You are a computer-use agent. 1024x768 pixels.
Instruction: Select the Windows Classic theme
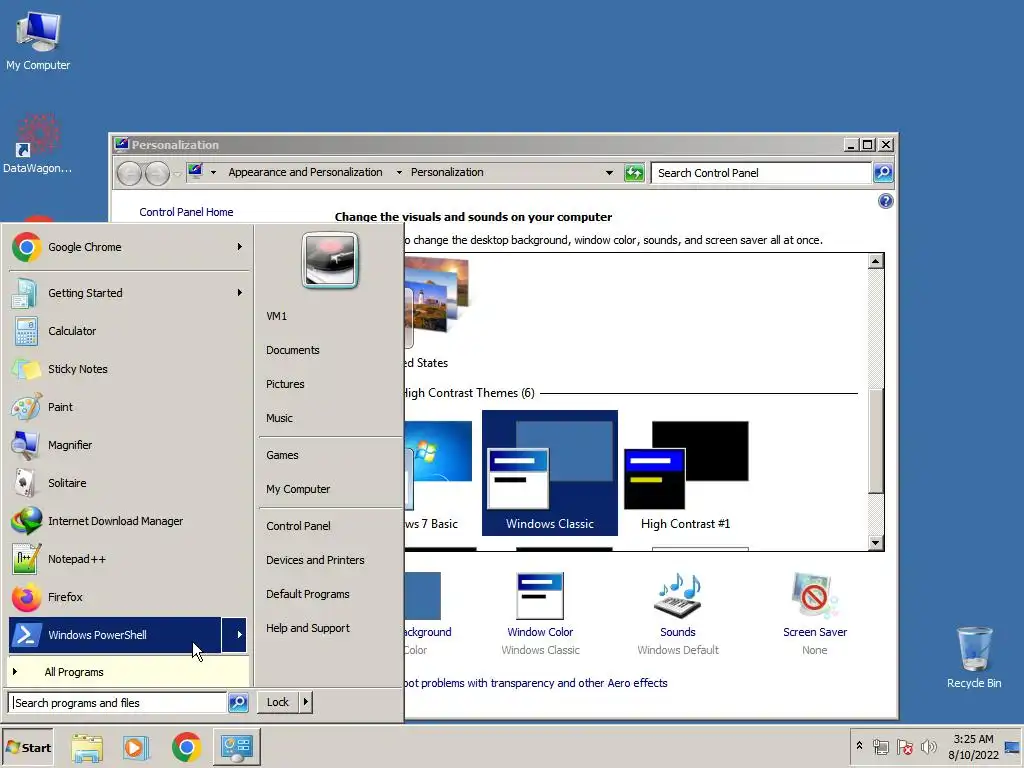(550, 473)
